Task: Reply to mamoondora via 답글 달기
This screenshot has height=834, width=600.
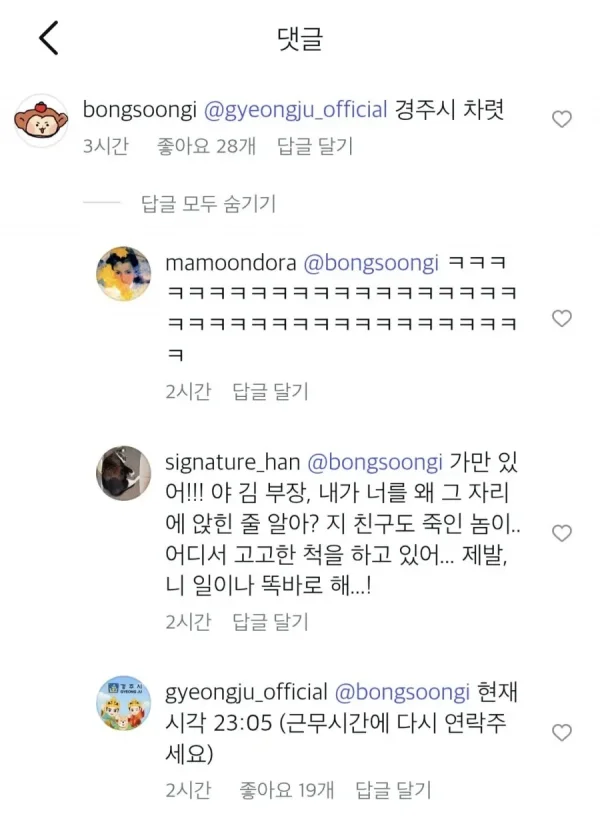Action: (x=271, y=391)
